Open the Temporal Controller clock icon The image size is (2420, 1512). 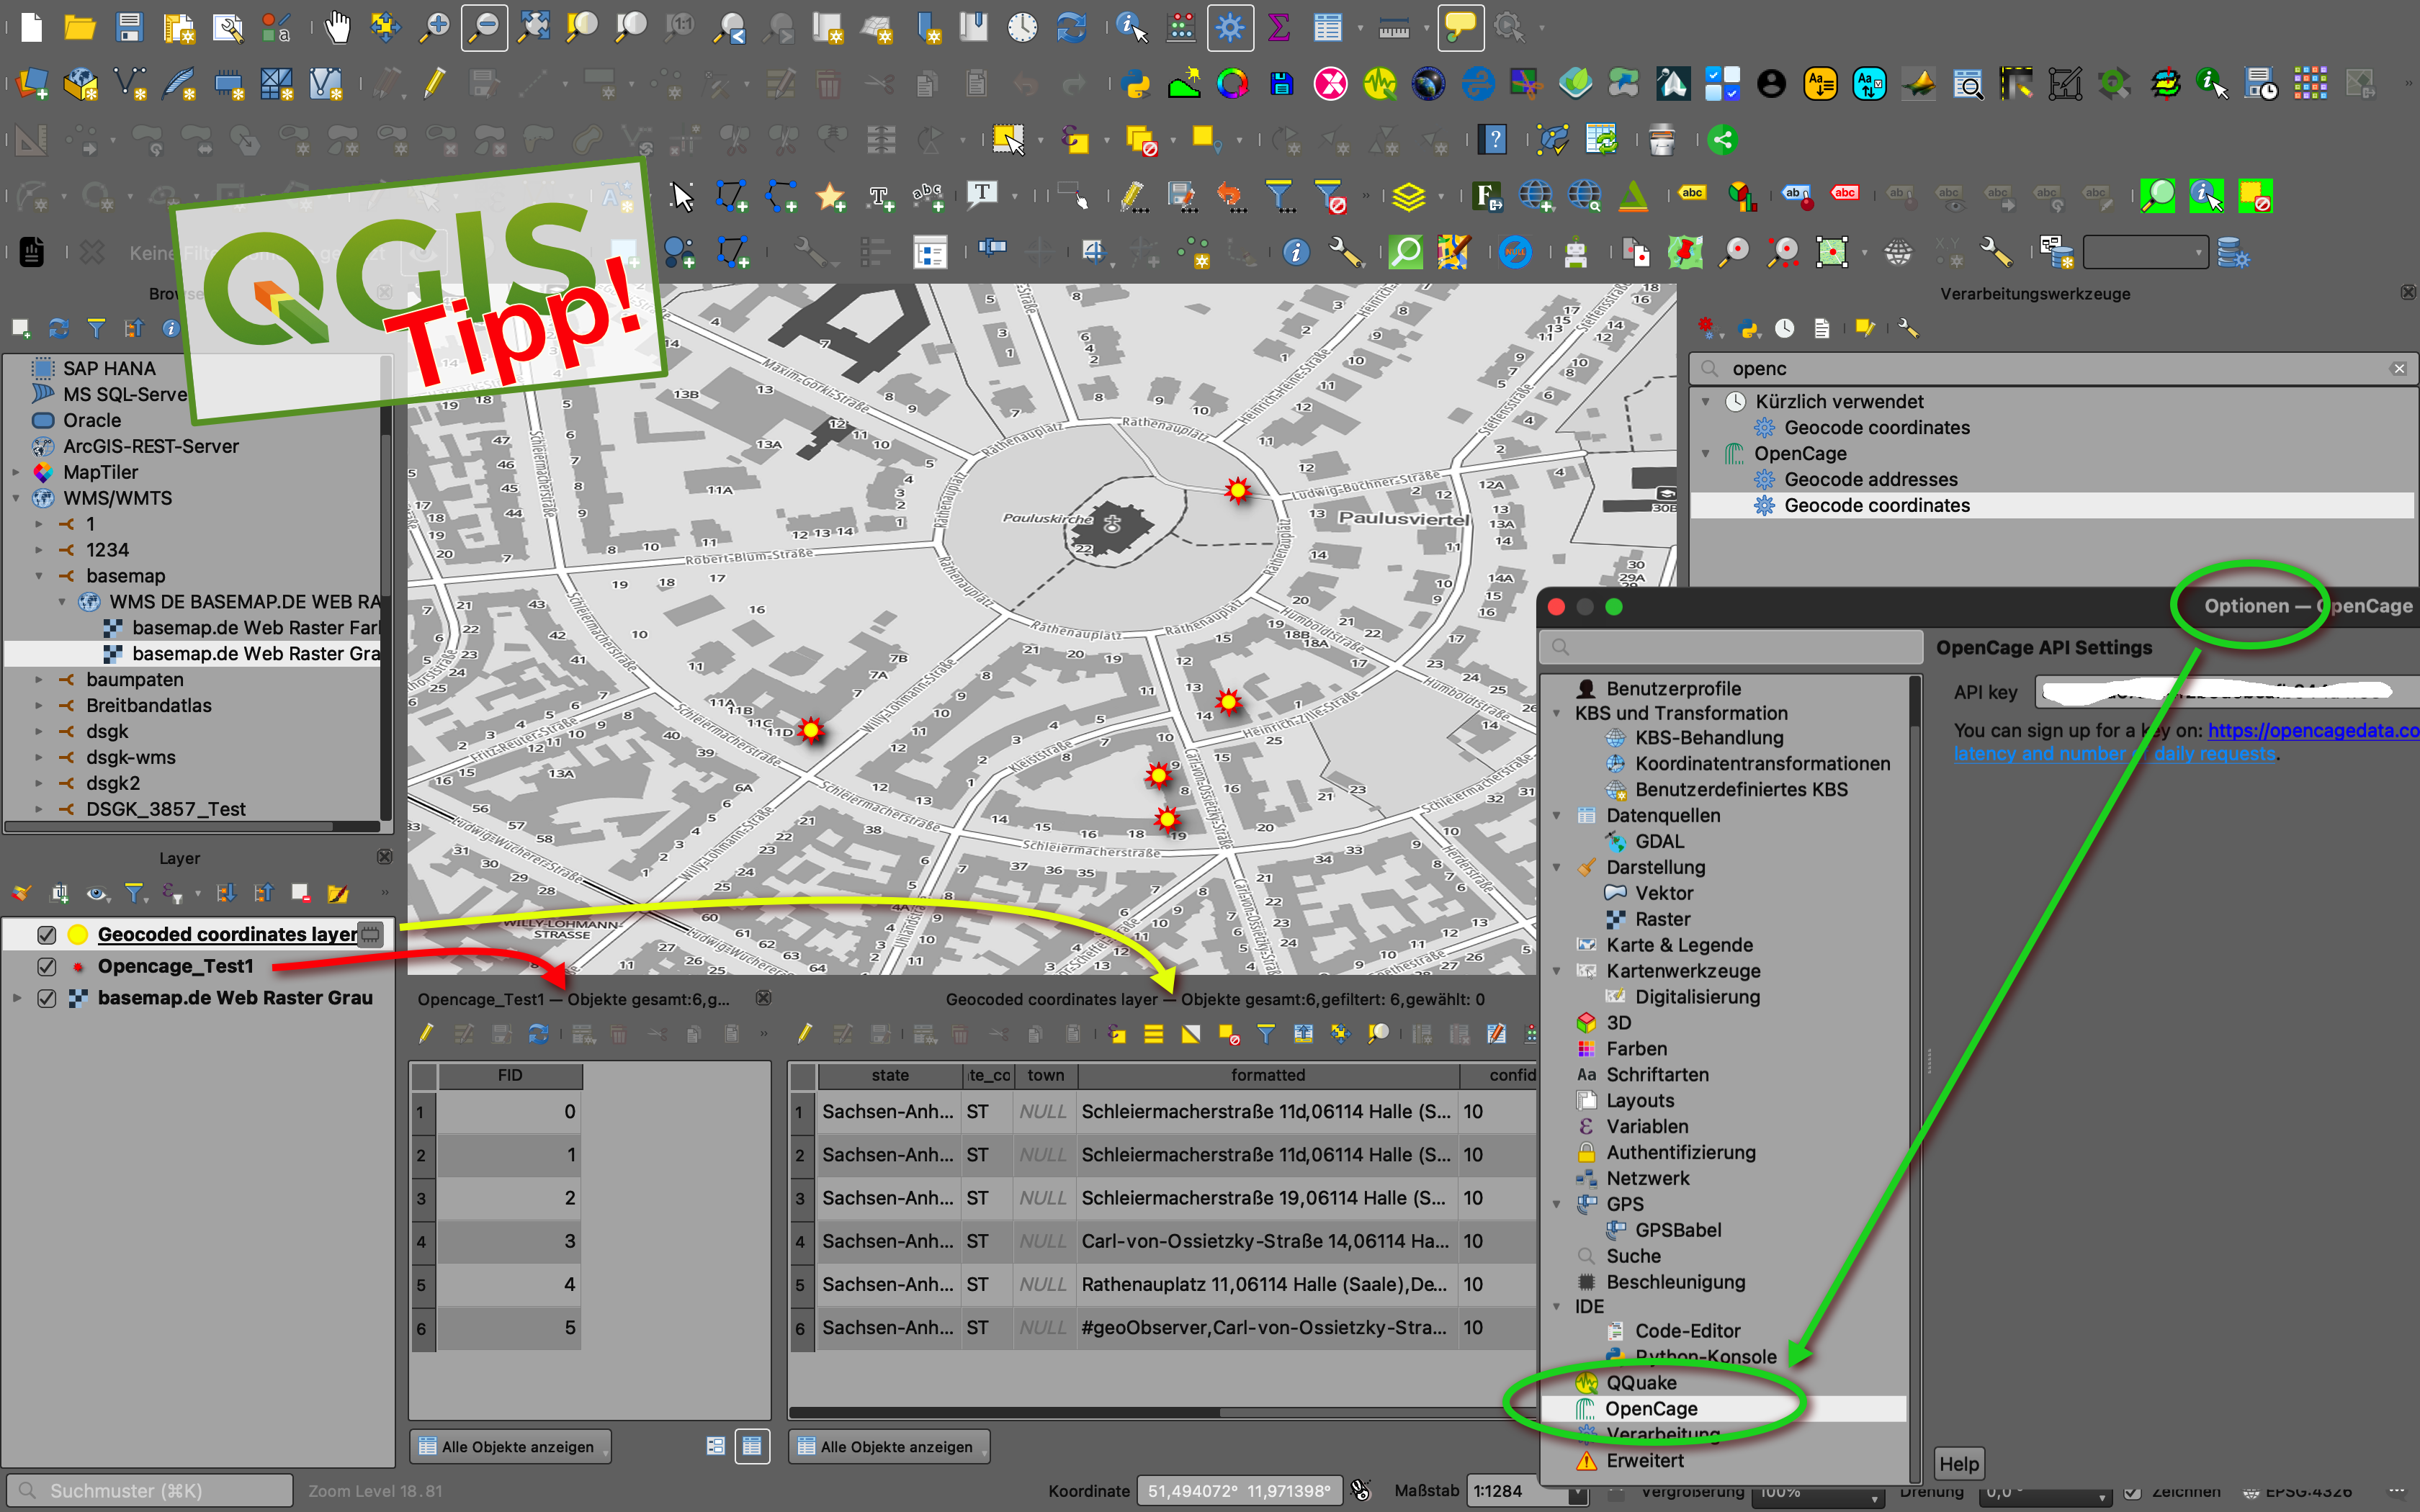click(x=1022, y=27)
